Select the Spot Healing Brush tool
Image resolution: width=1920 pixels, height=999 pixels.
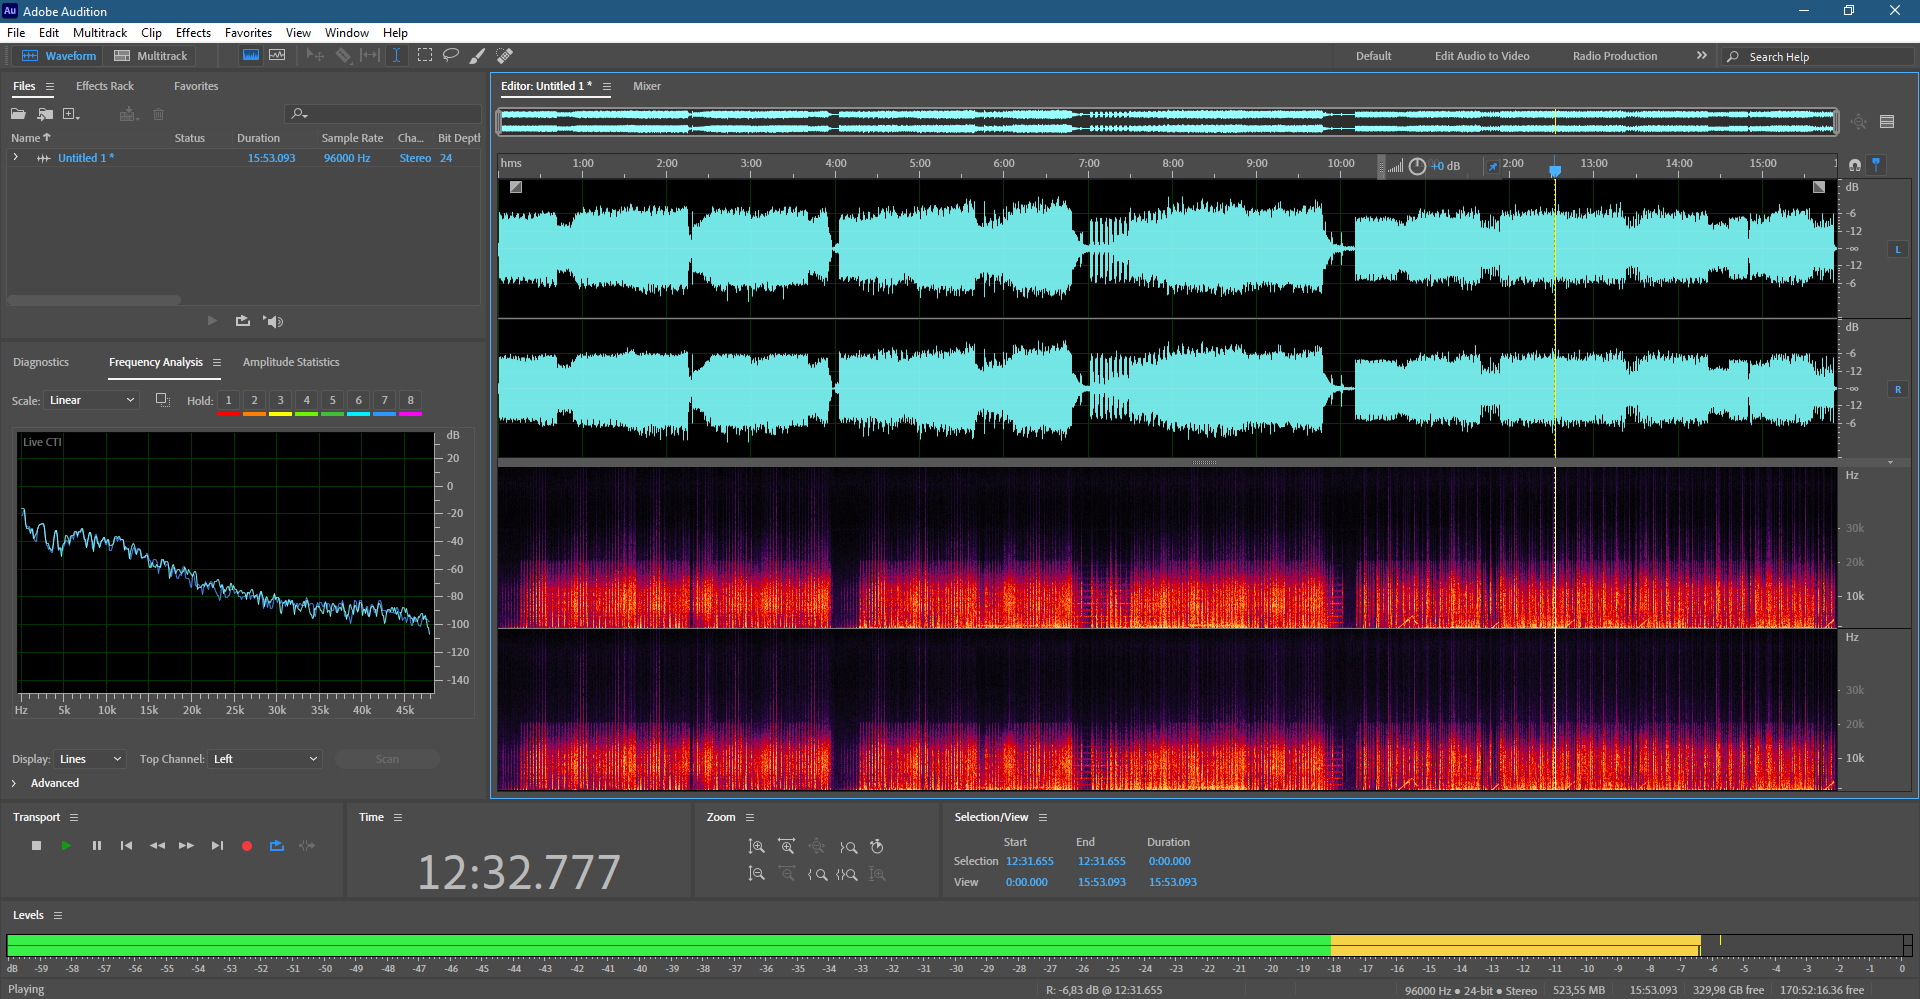tap(505, 56)
